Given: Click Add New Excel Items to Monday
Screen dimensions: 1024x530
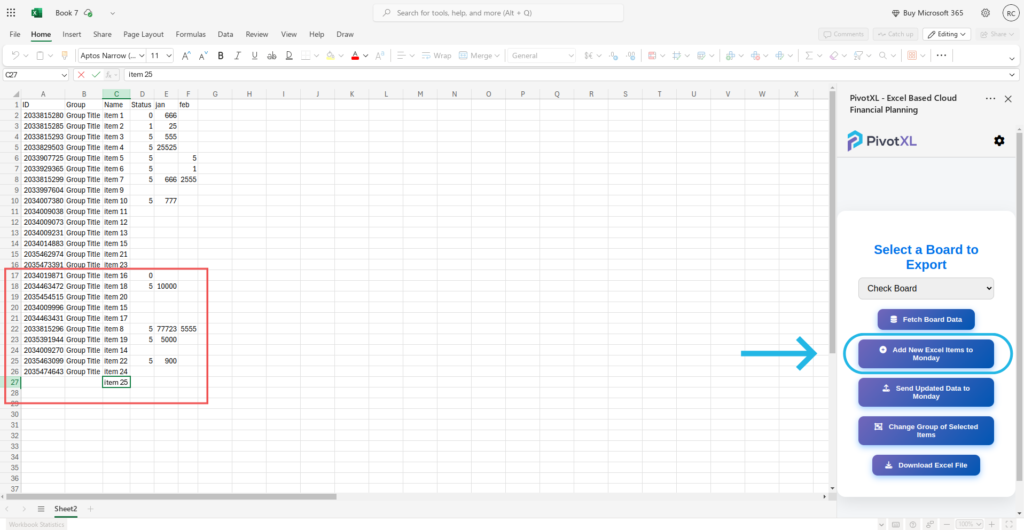Looking at the screenshot, I should point(926,354).
